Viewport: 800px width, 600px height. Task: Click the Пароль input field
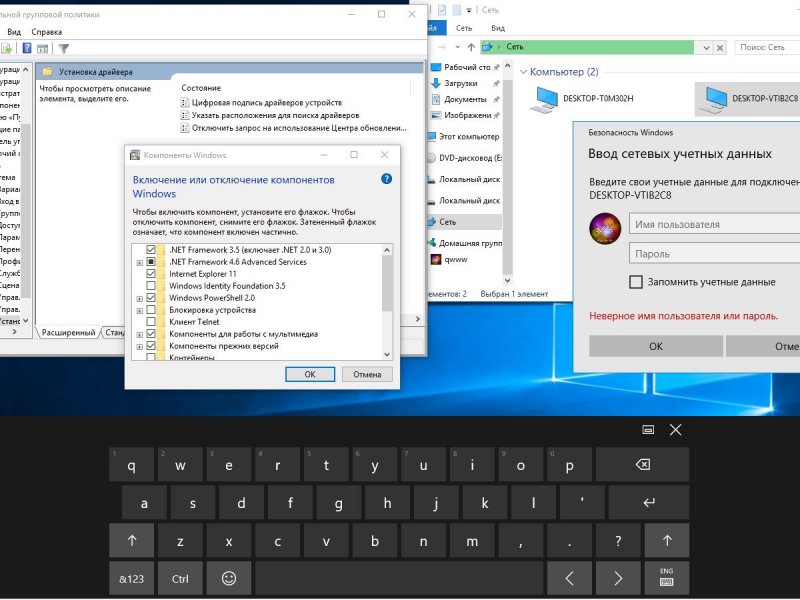(x=715, y=254)
